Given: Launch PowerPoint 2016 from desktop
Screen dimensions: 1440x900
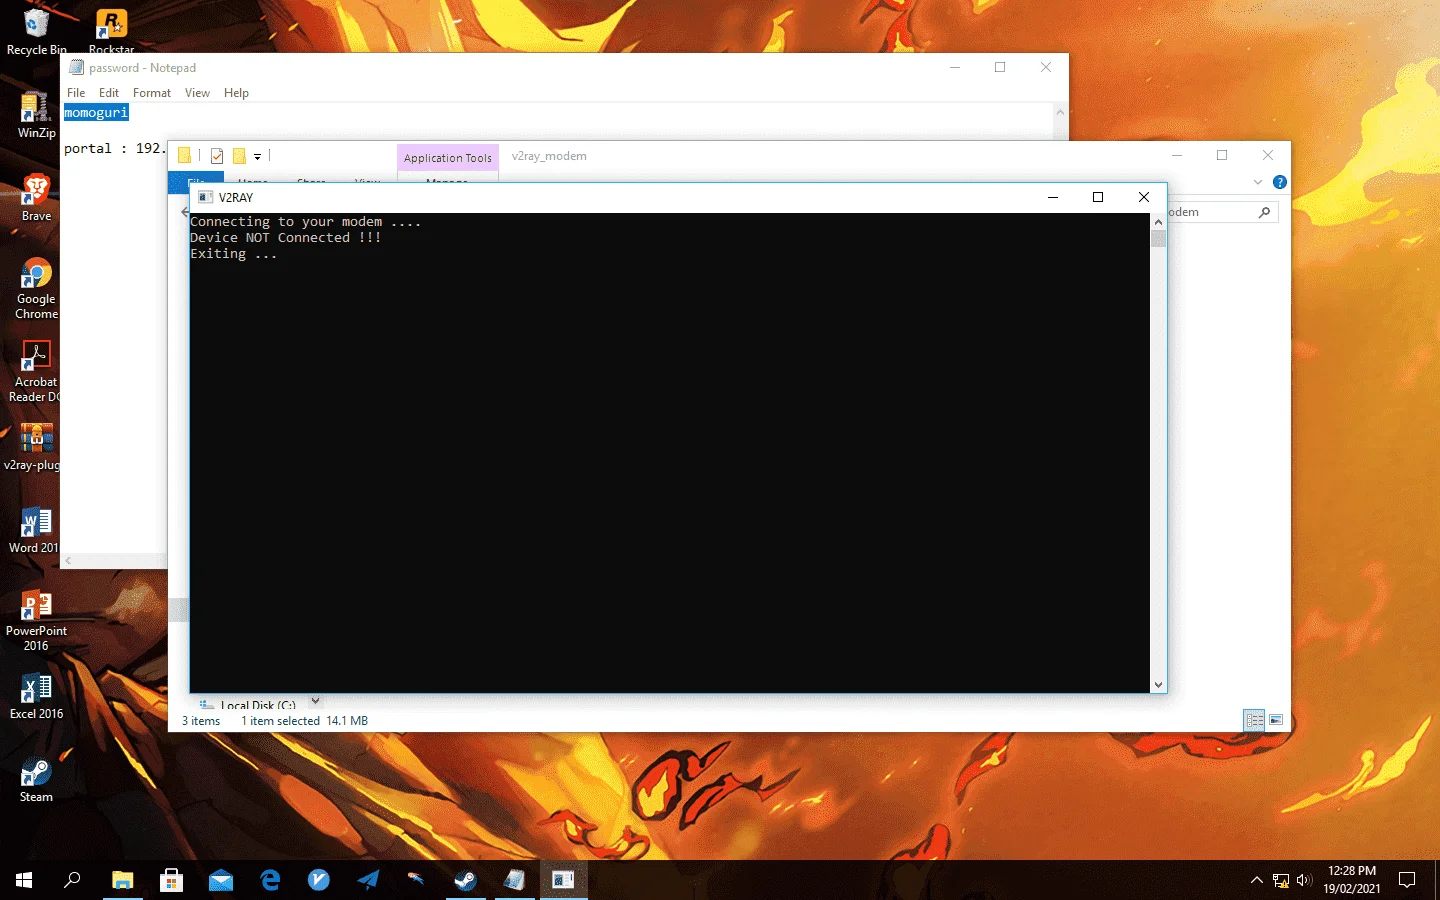Looking at the screenshot, I should (x=36, y=620).
